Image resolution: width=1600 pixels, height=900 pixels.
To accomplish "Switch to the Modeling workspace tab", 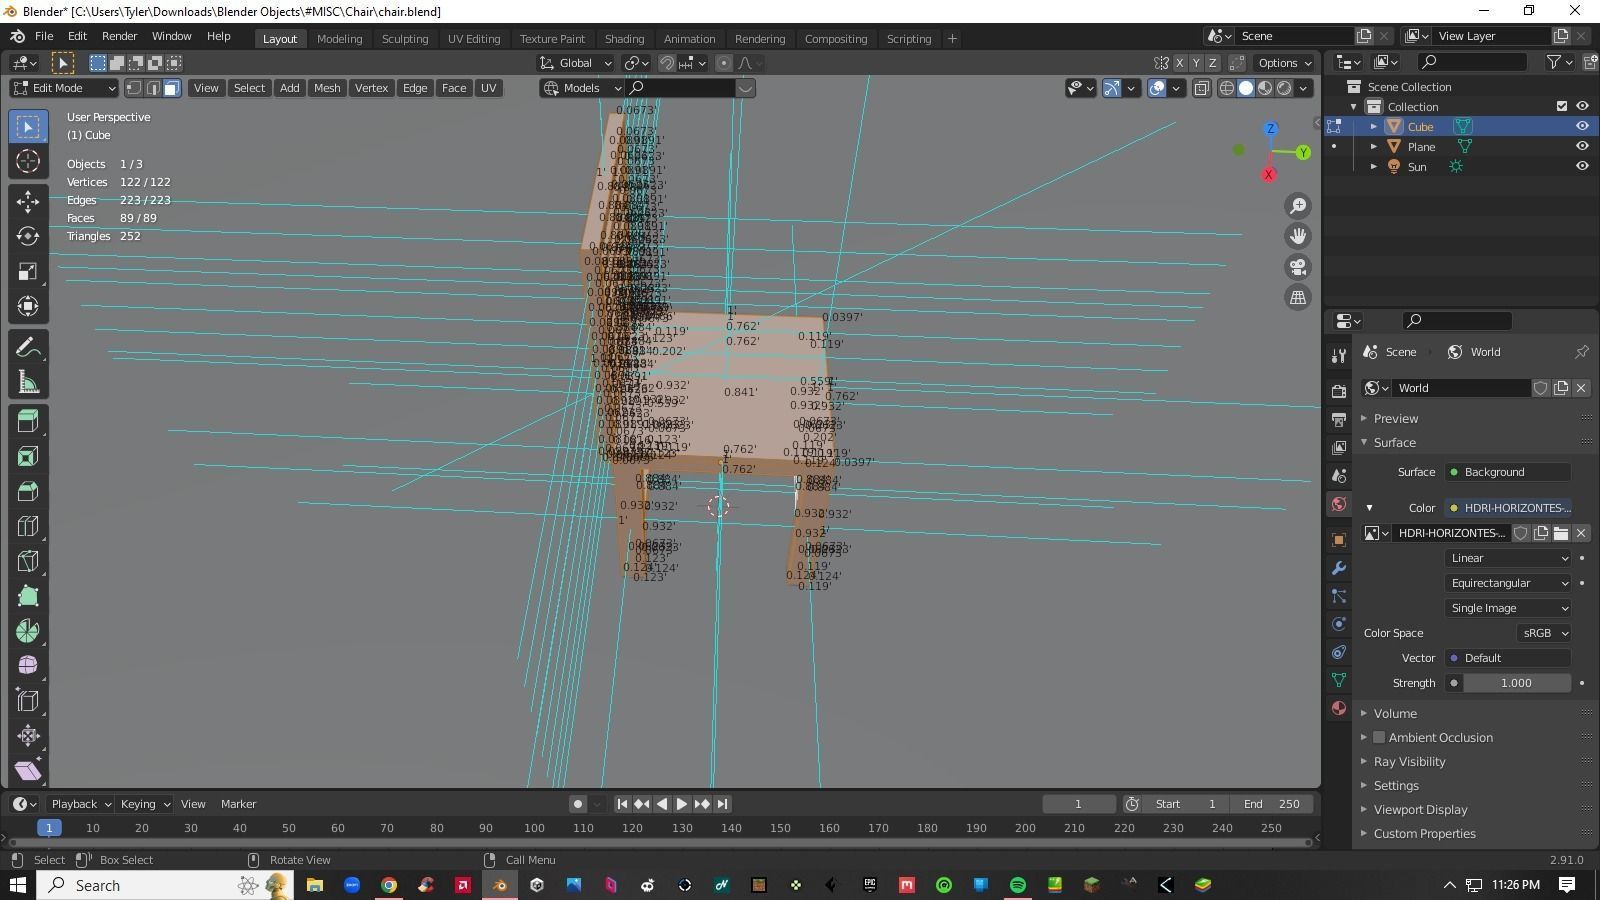I will pyautogui.click(x=339, y=39).
